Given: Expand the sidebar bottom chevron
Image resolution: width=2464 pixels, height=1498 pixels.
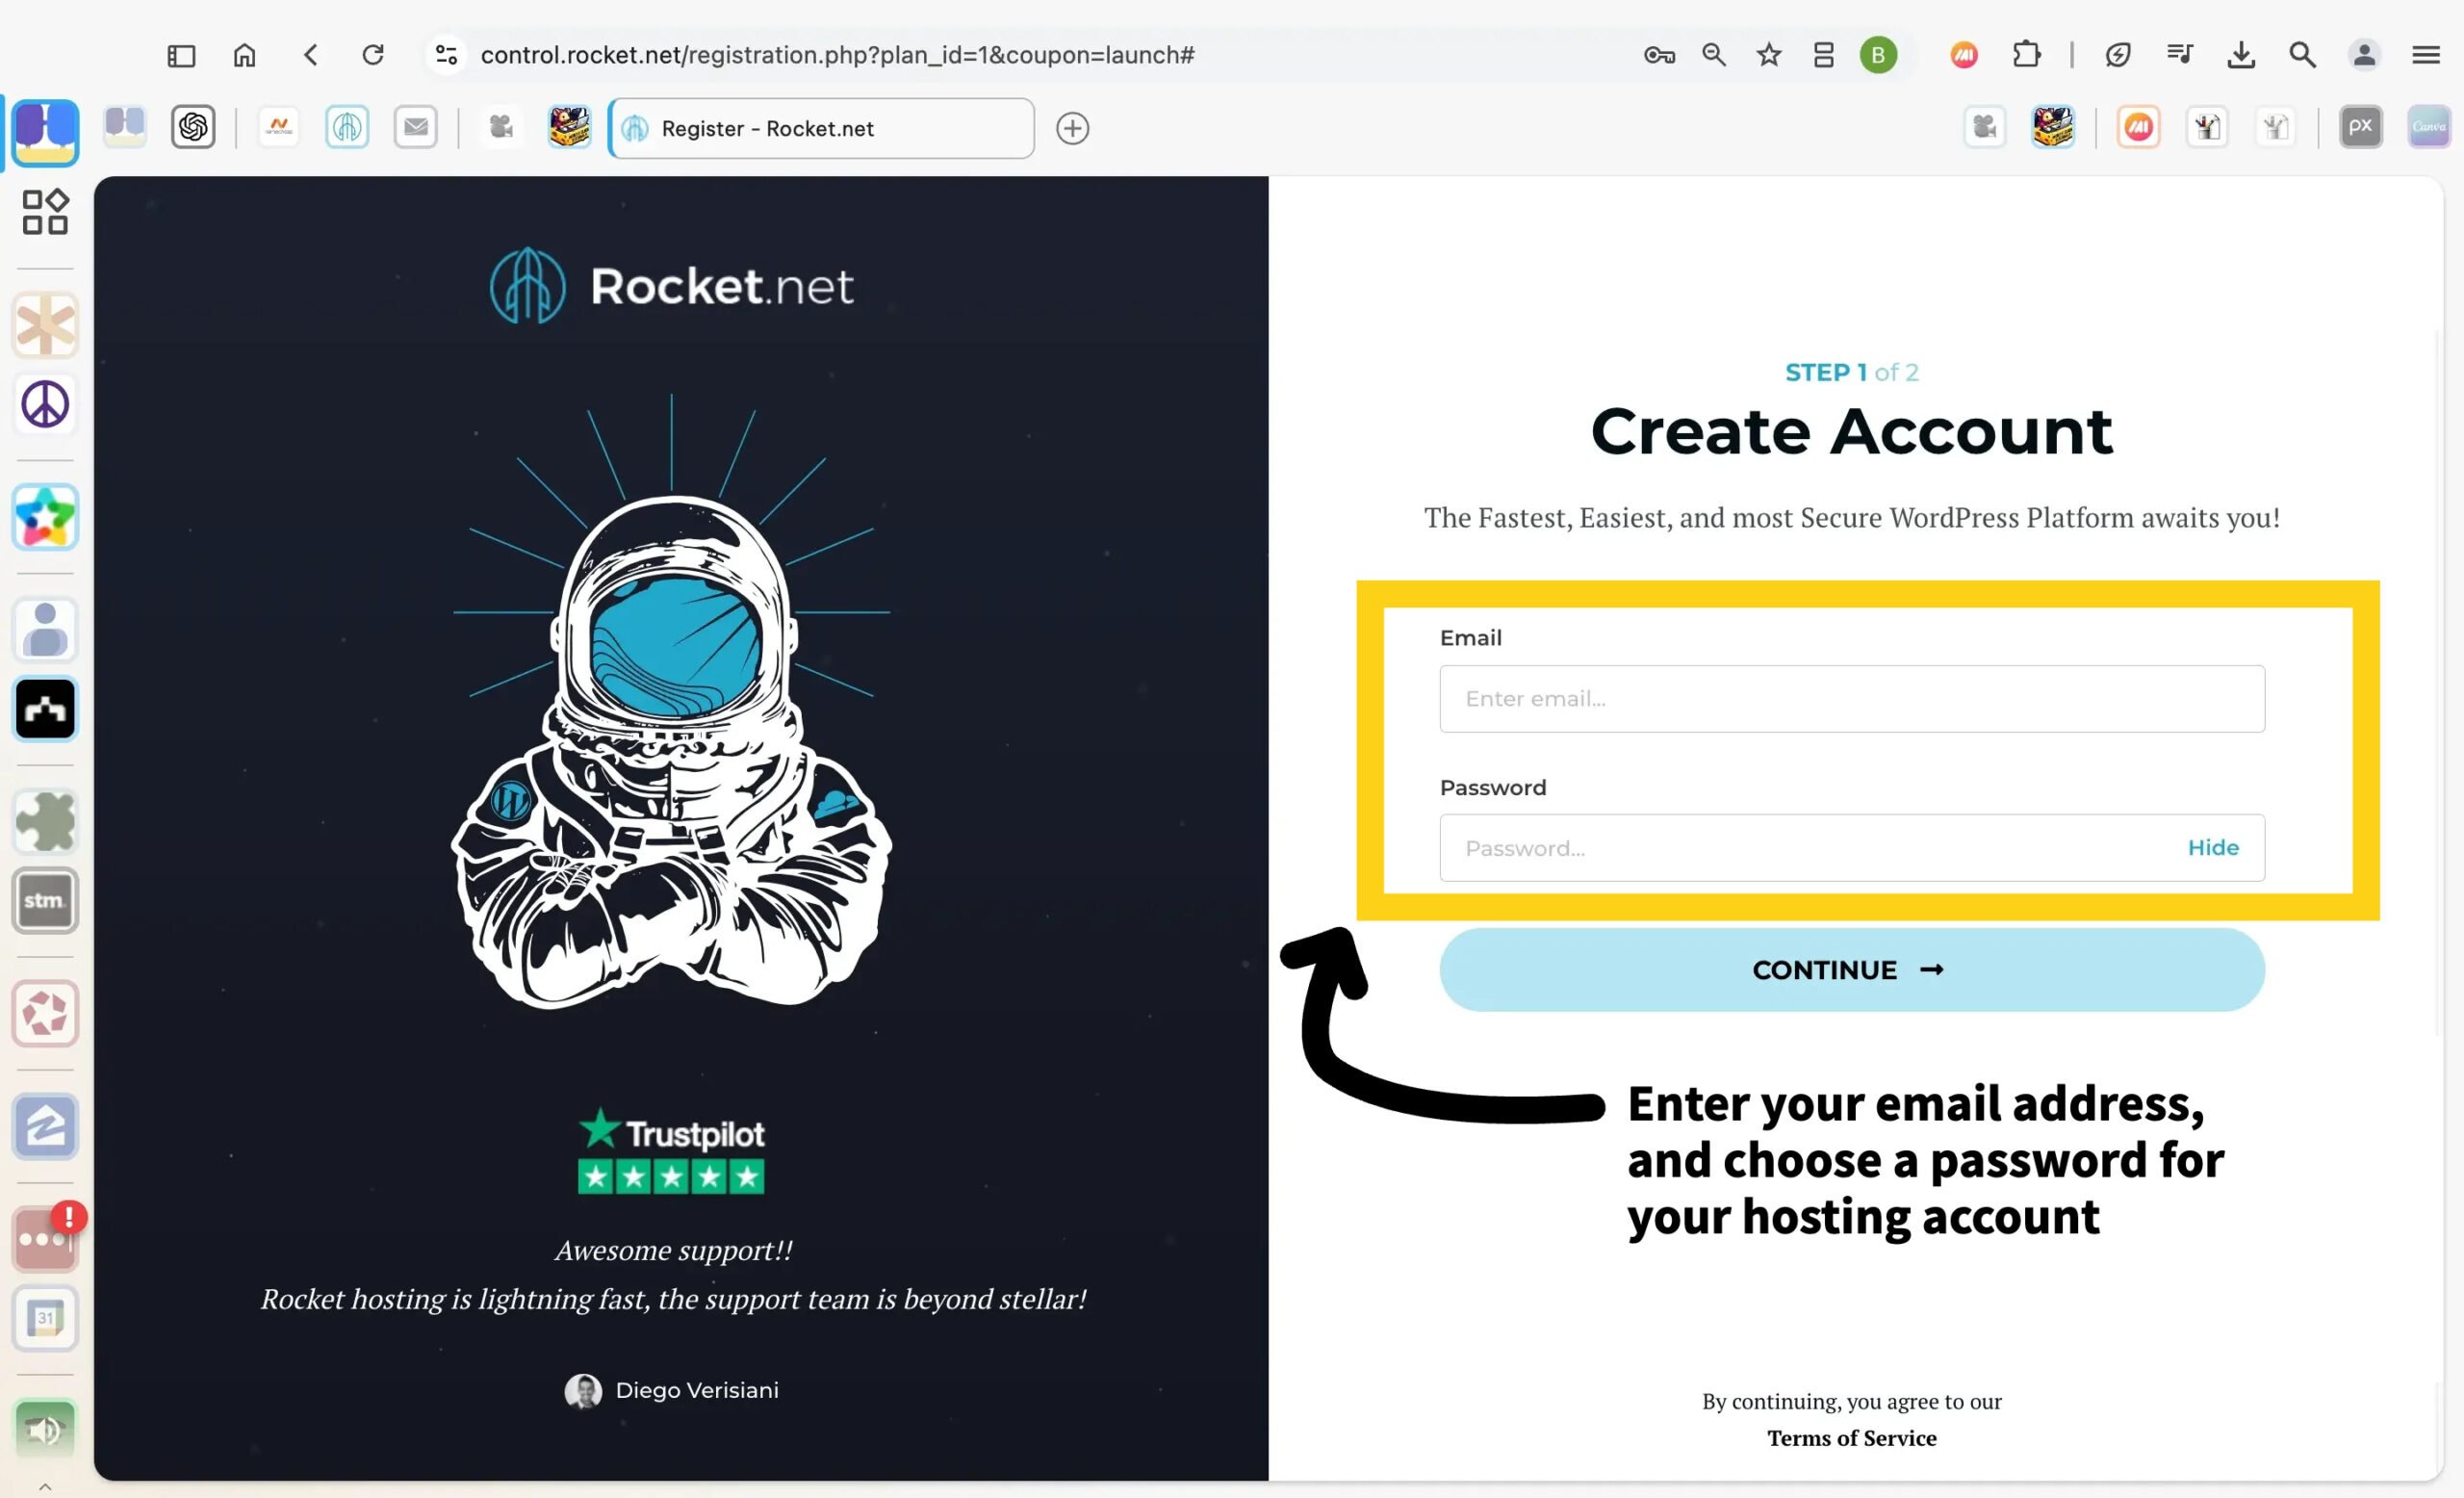Looking at the screenshot, I should point(45,1487).
